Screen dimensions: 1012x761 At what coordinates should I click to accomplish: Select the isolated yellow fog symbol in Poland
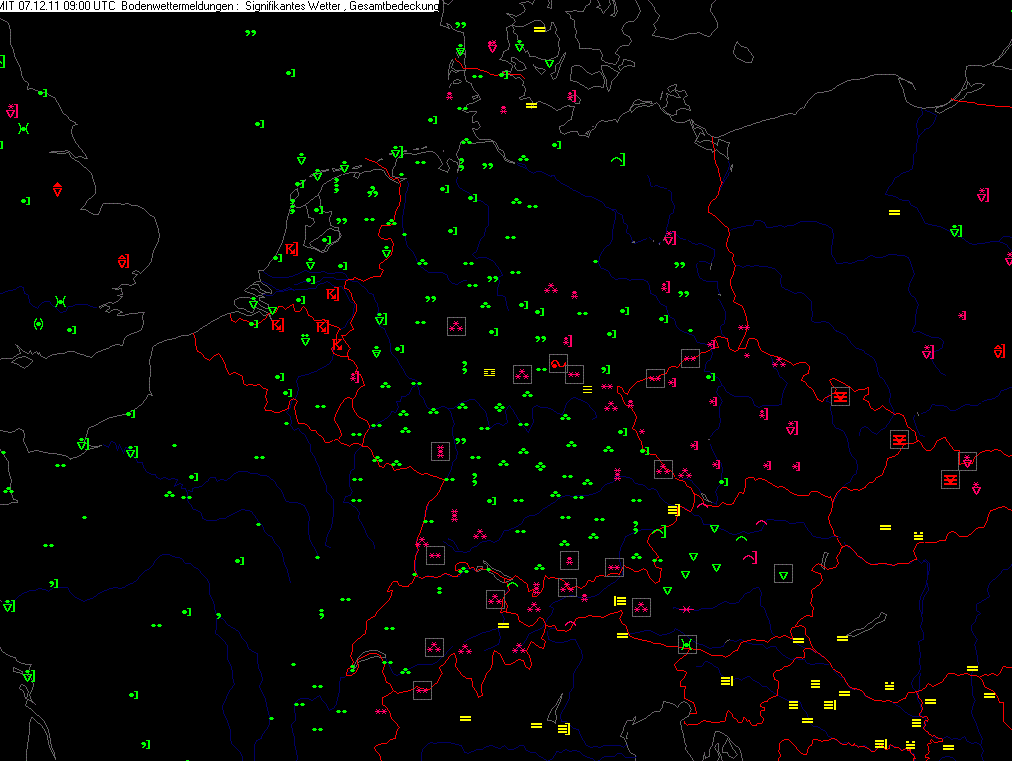click(894, 212)
